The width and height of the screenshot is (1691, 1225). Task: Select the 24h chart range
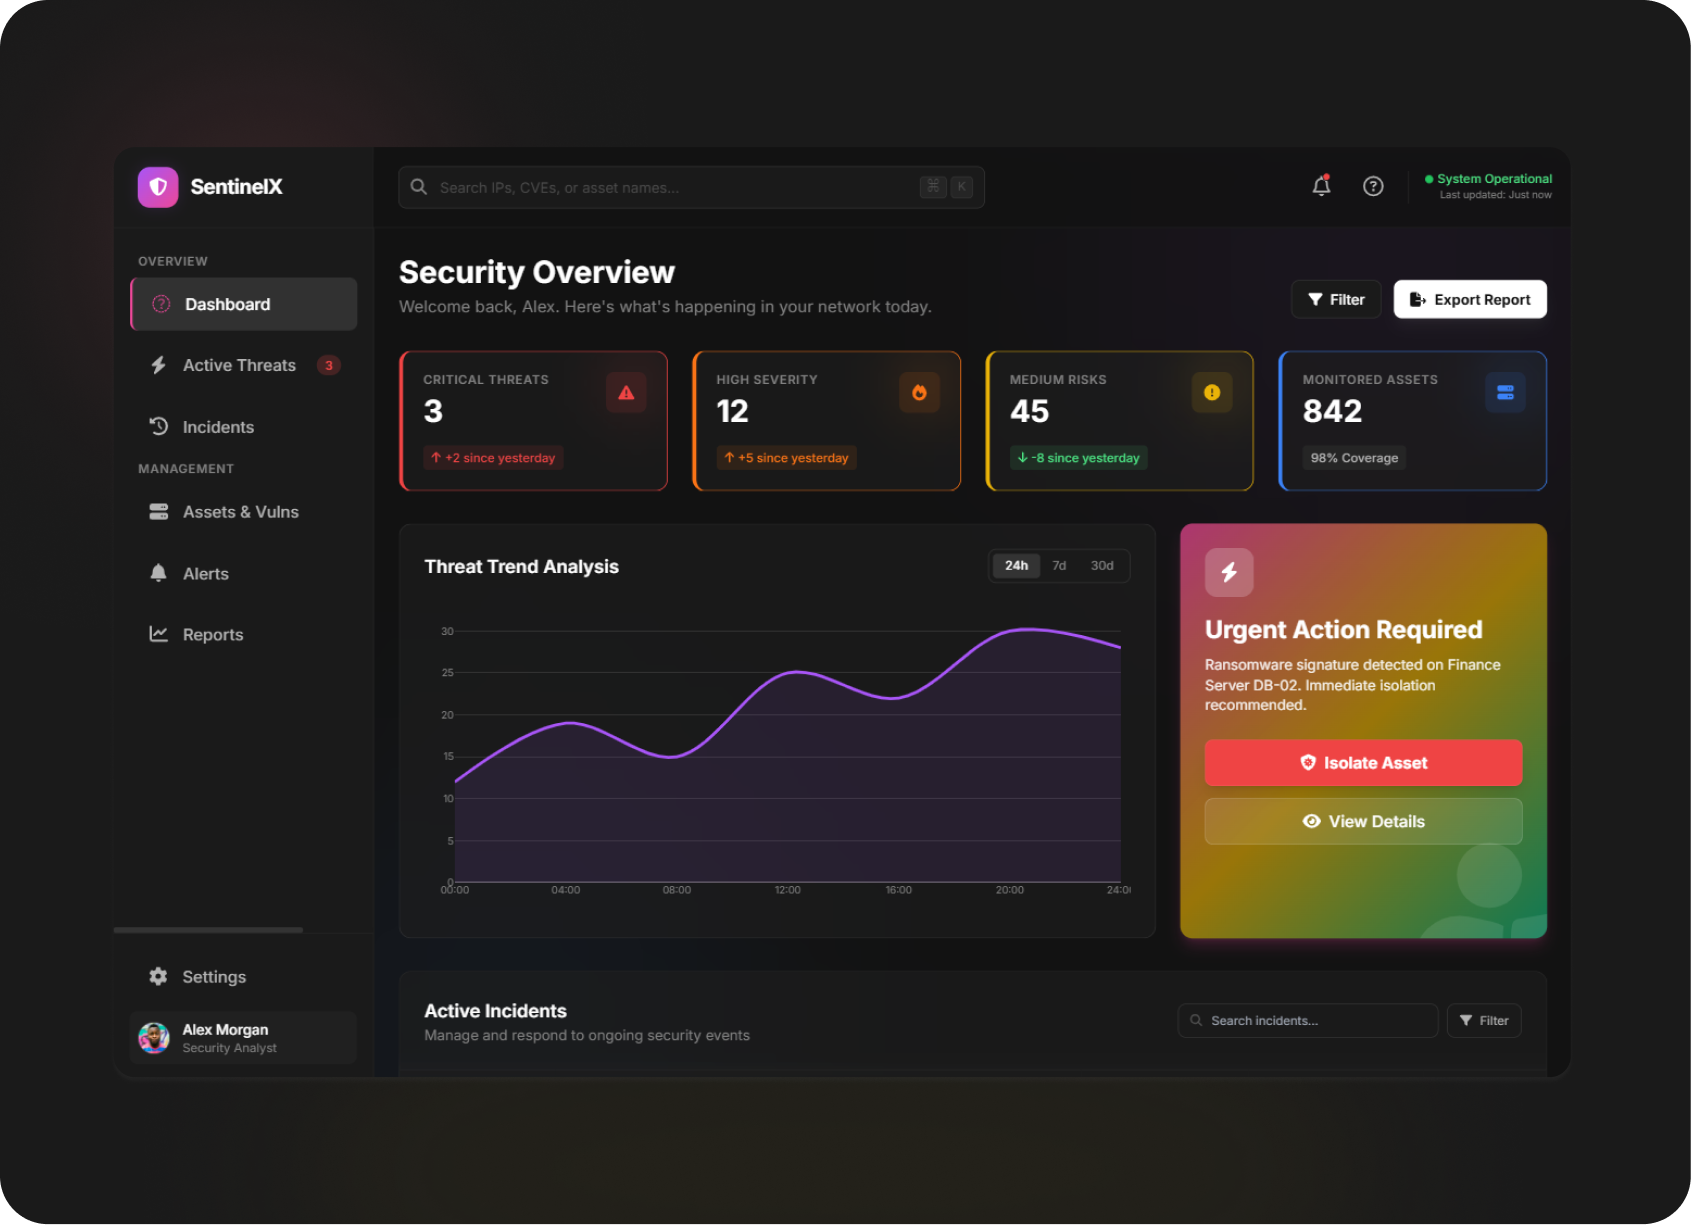click(x=1016, y=566)
